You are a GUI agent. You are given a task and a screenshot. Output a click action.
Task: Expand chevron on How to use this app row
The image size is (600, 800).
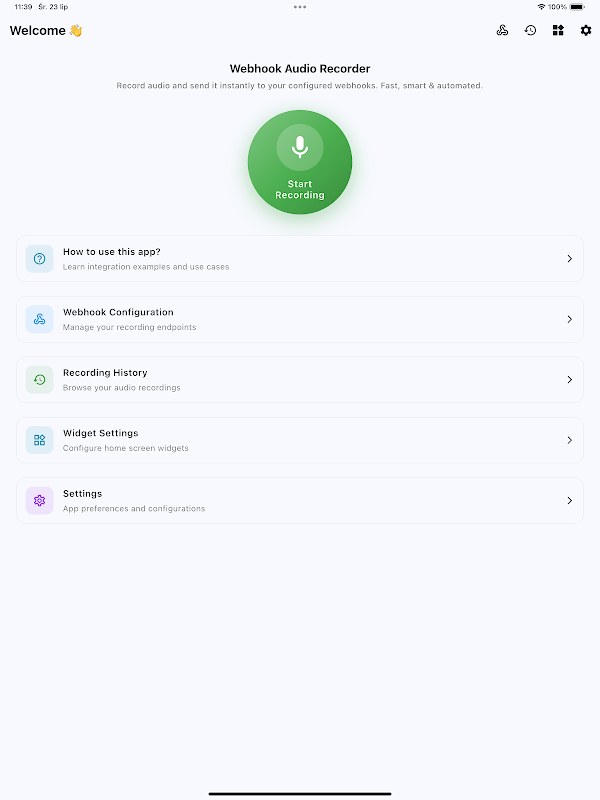(x=570, y=259)
